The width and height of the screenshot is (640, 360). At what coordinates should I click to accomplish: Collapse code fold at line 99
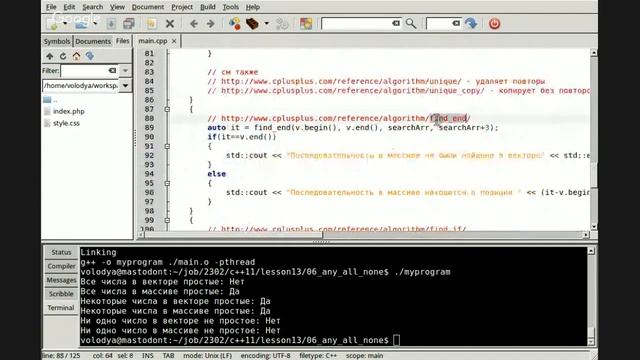[167, 220]
